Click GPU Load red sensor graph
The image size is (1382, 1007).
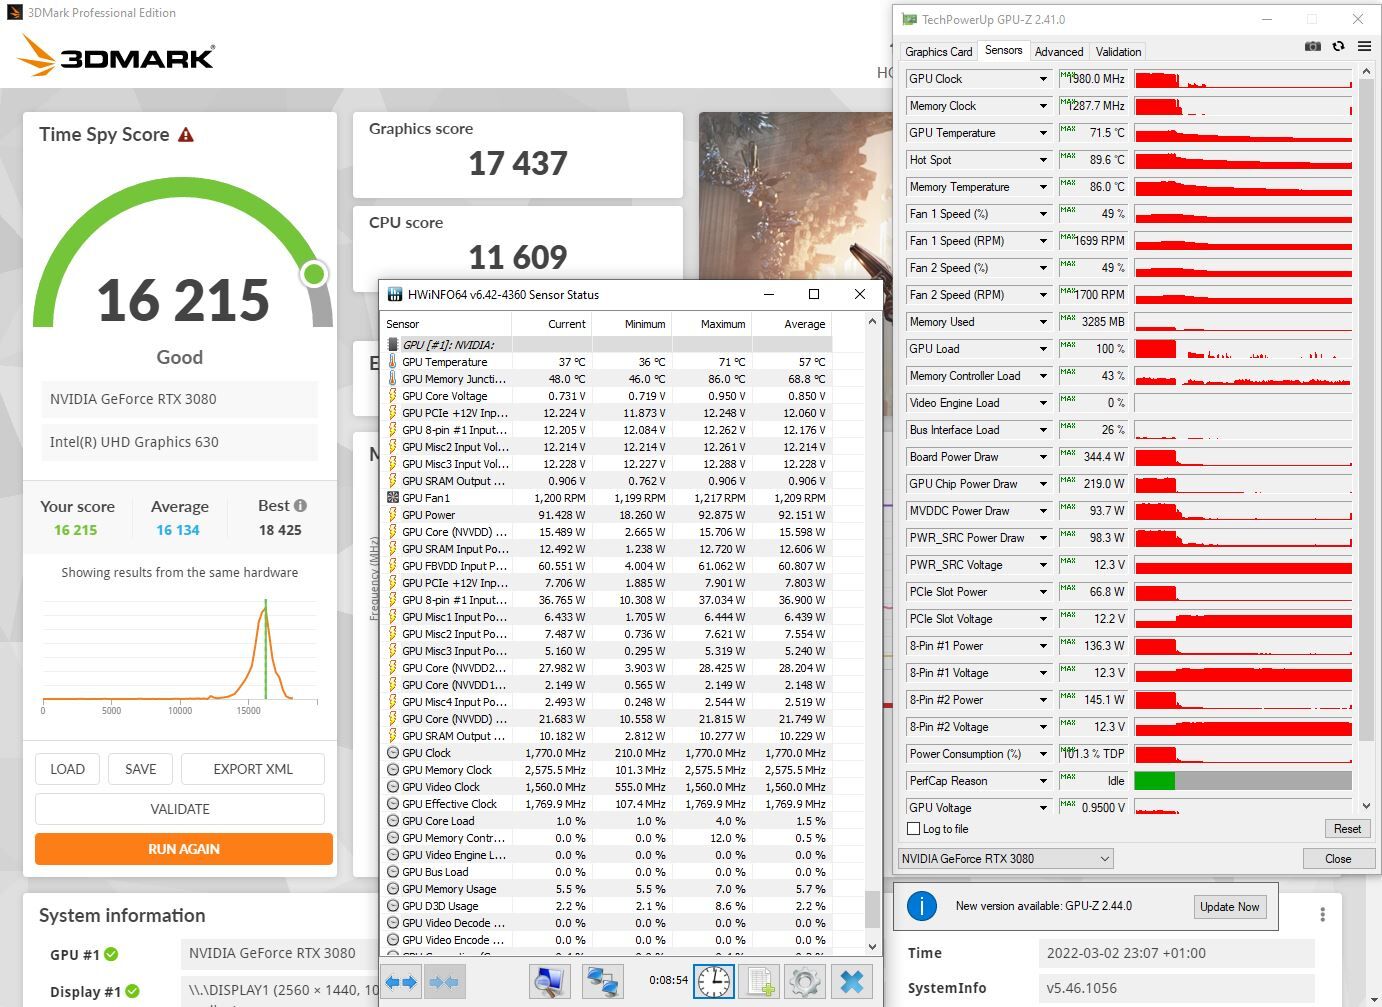pos(1243,349)
